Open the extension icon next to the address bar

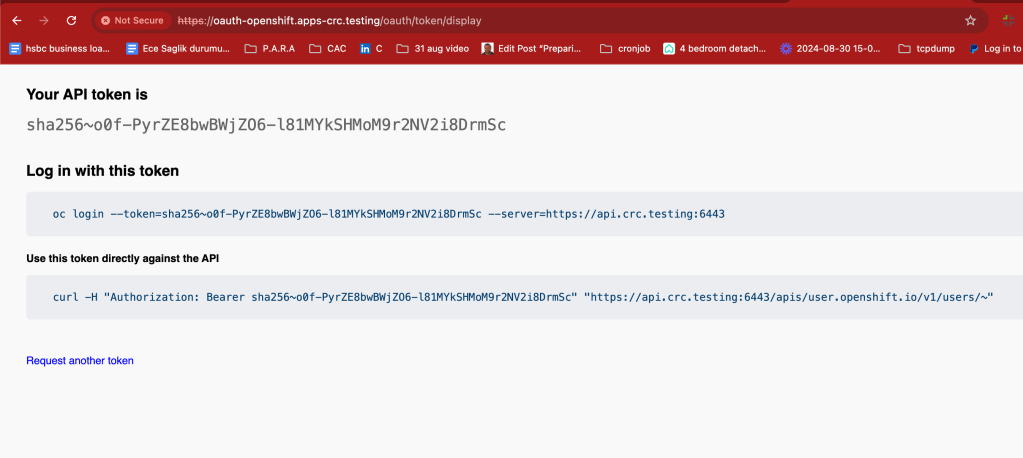(x=1009, y=20)
